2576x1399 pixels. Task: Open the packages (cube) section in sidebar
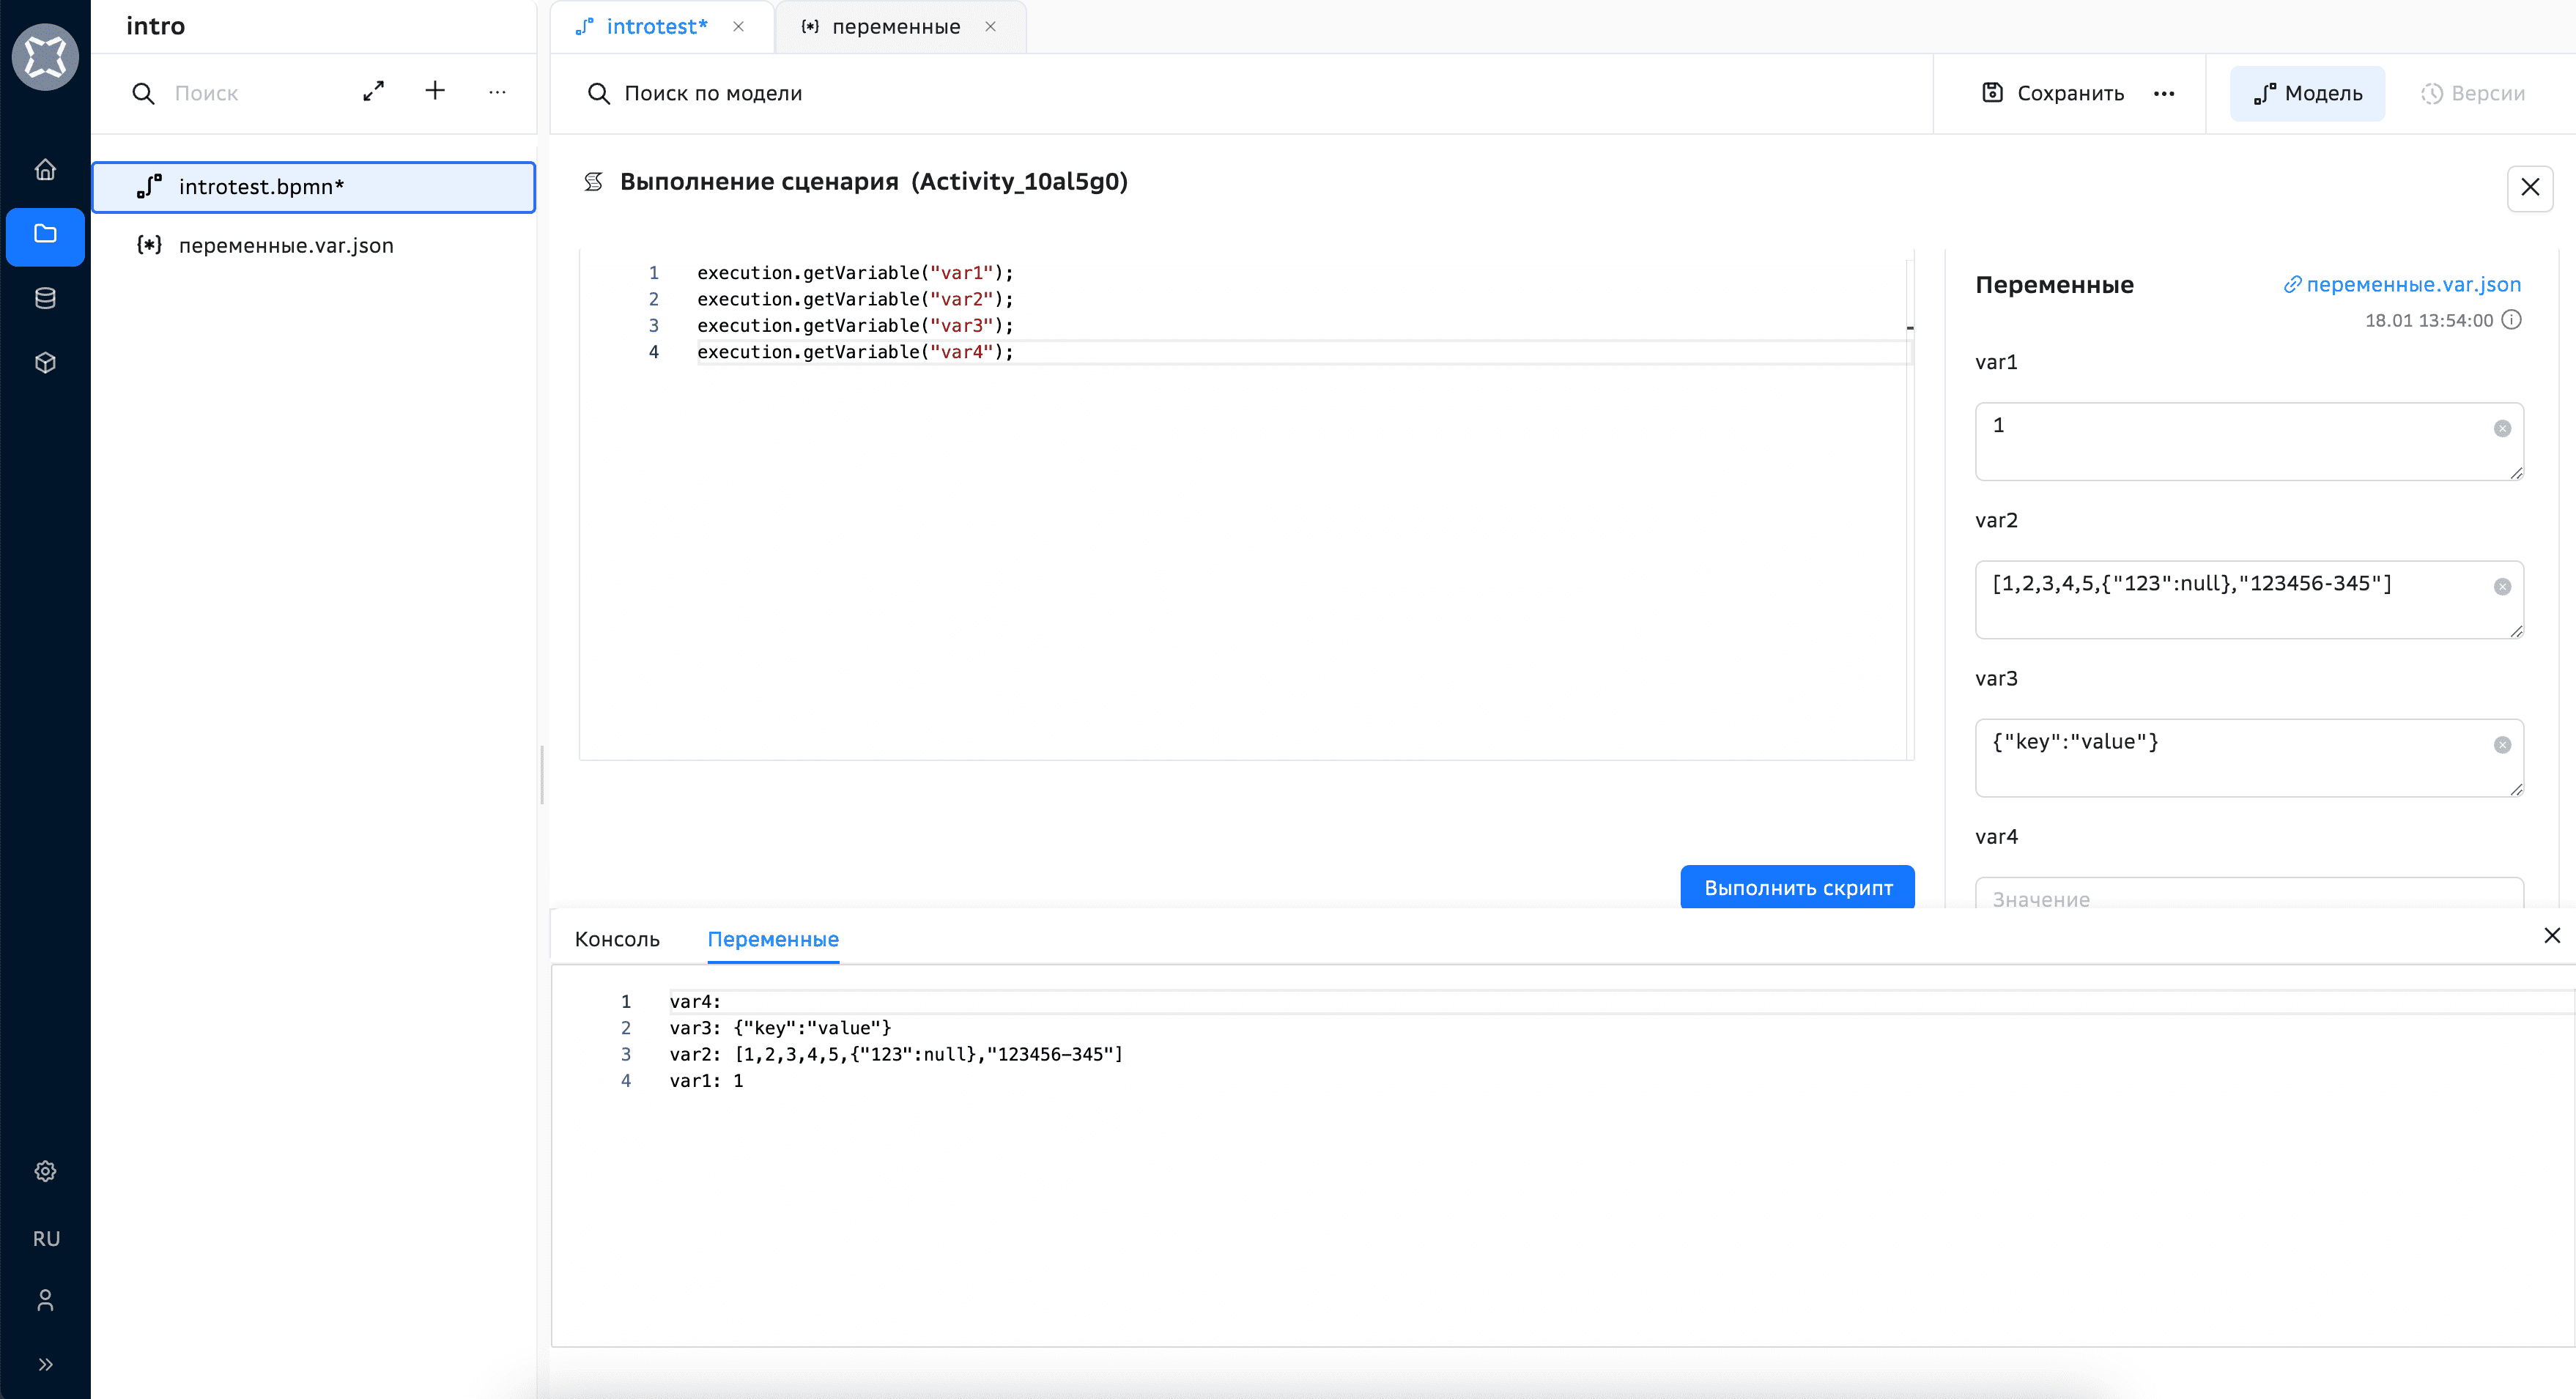pos(45,362)
